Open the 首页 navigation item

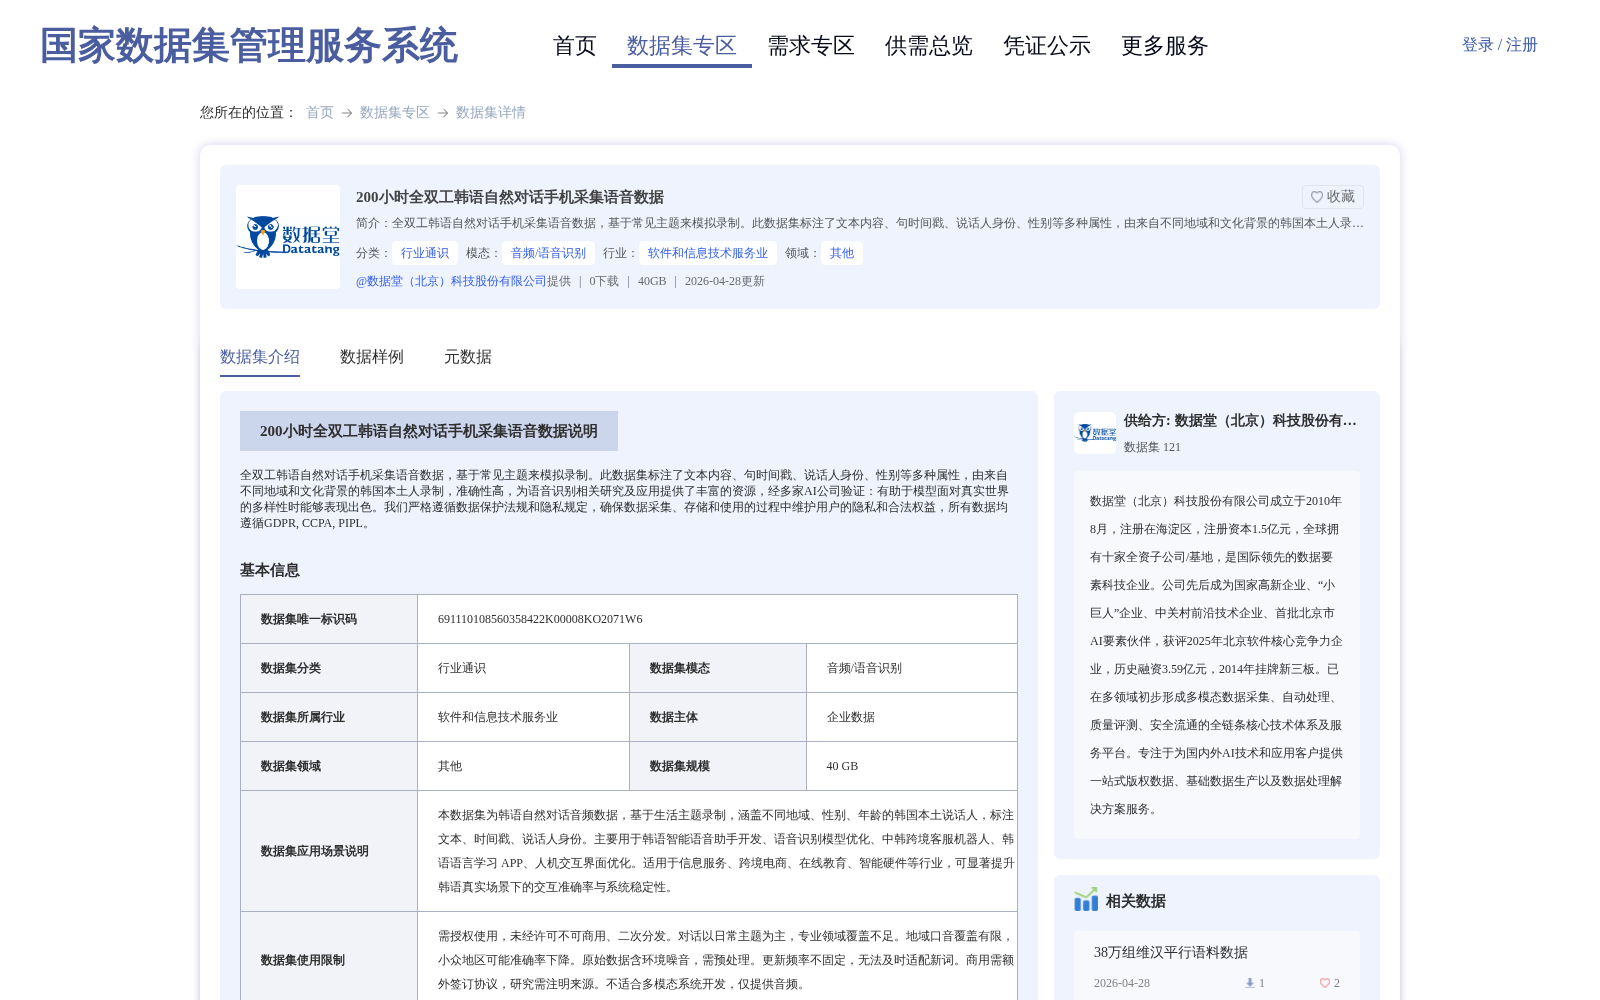coord(575,46)
